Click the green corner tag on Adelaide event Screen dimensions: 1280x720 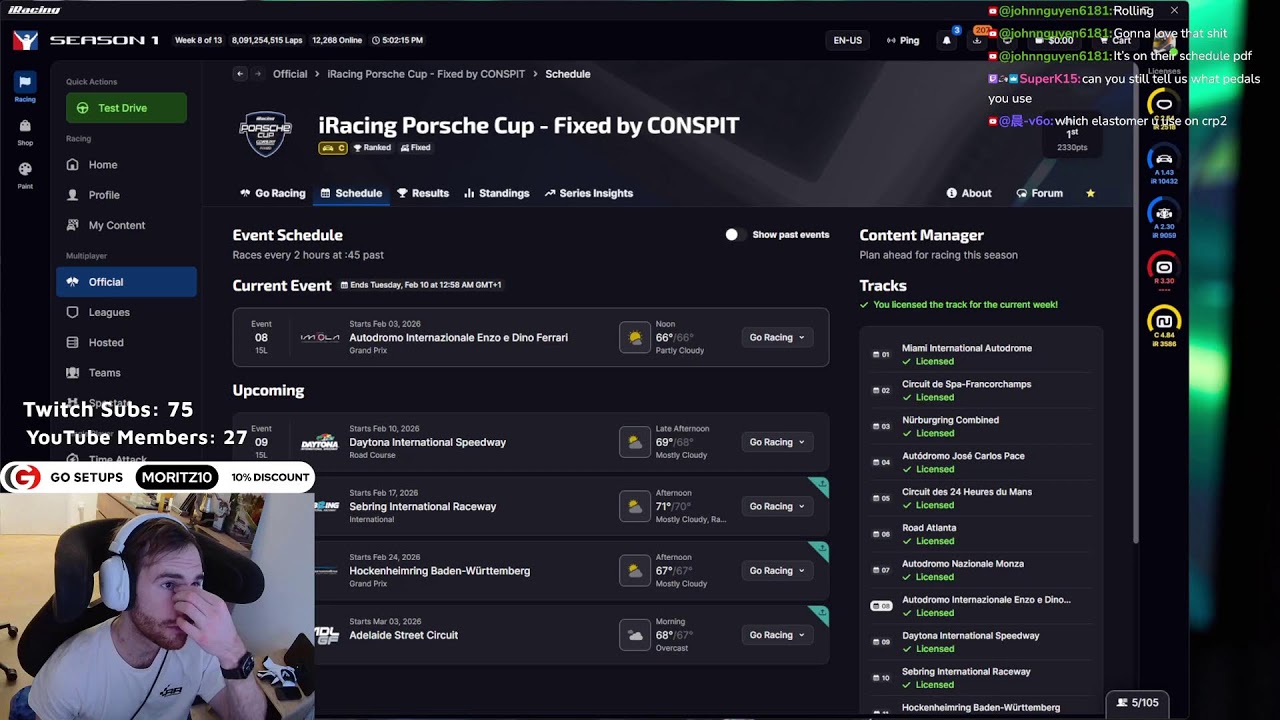coord(819,616)
